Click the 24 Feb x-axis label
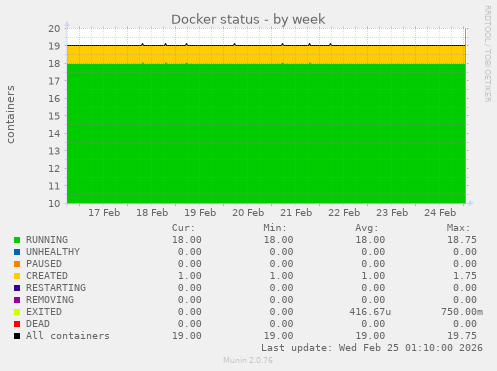Image resolution: width=497 pixels, height=371 pixels. 440,213
